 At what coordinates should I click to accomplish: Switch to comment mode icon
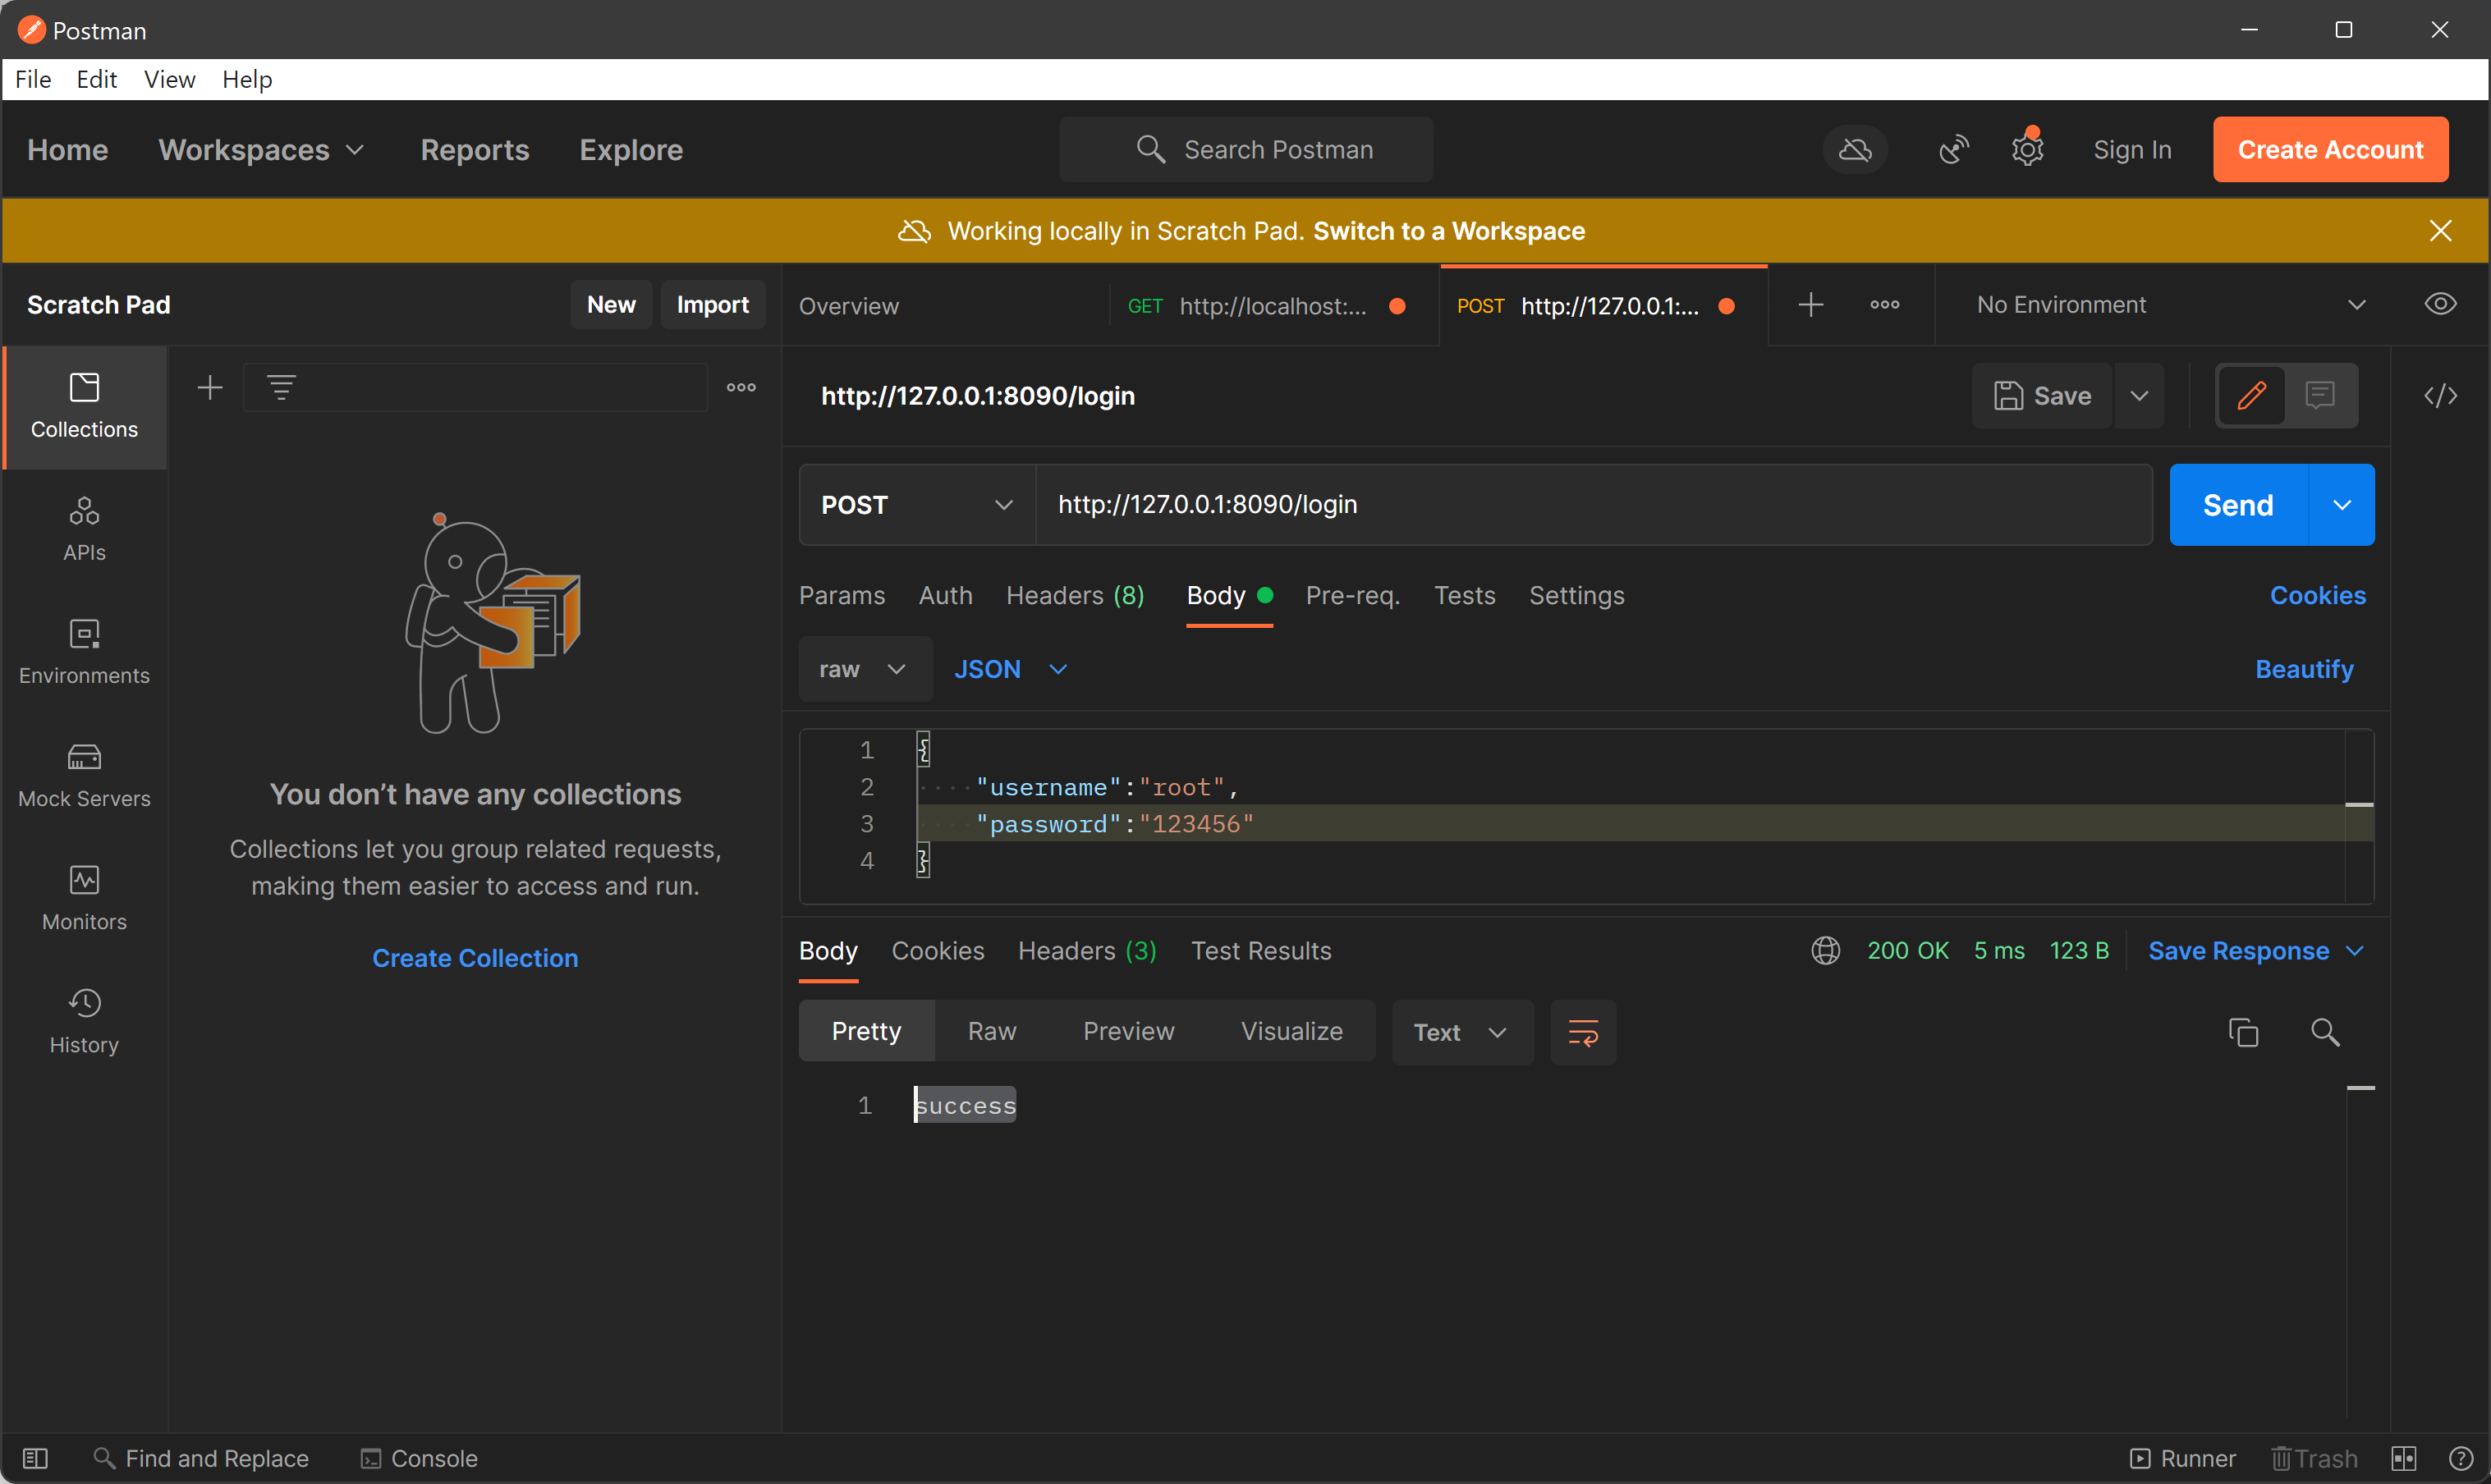(2320, 396)
